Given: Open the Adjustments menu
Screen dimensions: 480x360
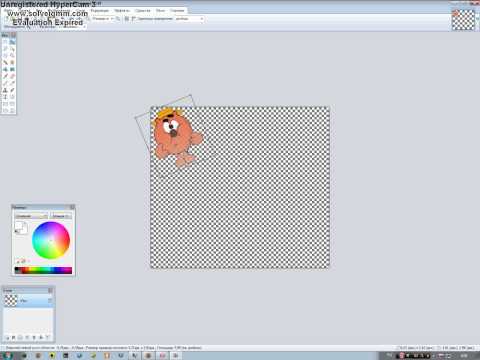Looking at the screenshot, I should [x=100, y=11].
